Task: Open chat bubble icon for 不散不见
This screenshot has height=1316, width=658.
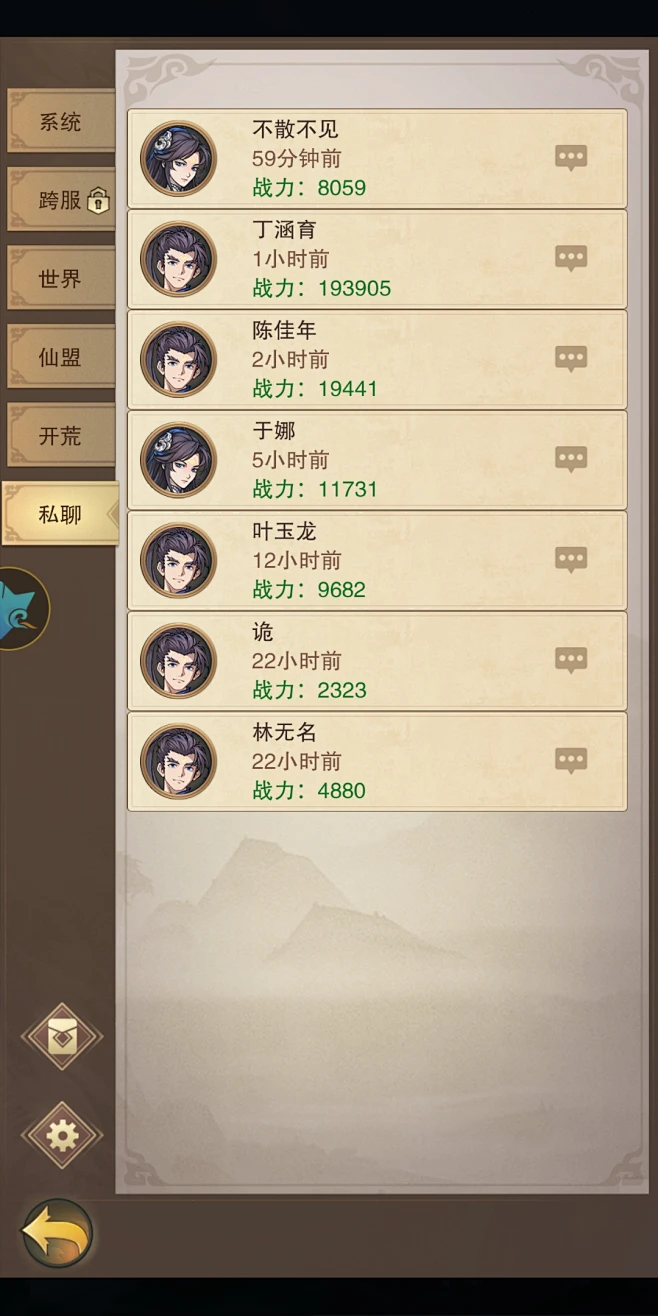Action: 571,158
